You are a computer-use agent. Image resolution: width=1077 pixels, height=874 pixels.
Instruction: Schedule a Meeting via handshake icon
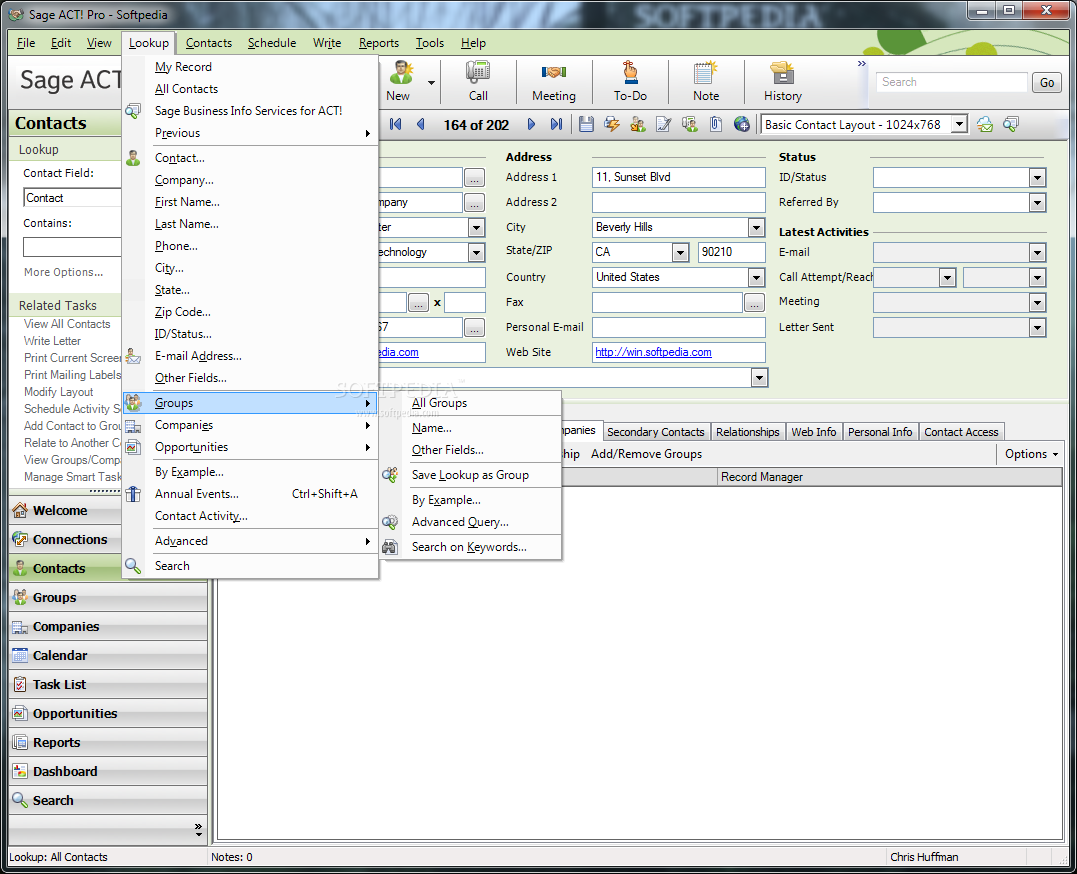554,73
